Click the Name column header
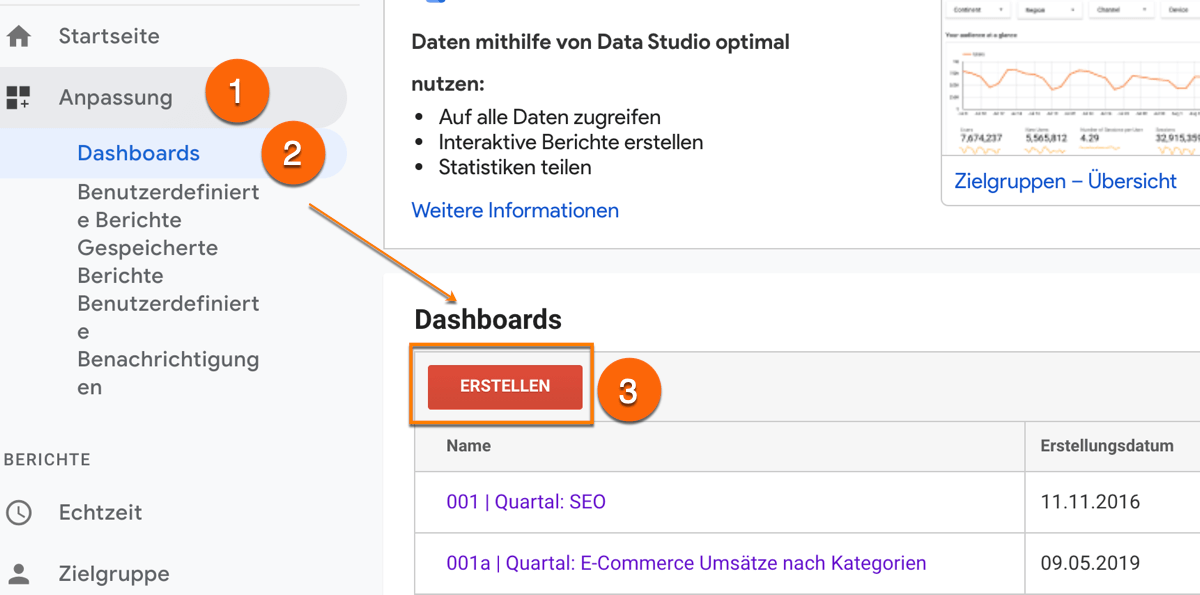1200x595 pixels. click(468, 445)
